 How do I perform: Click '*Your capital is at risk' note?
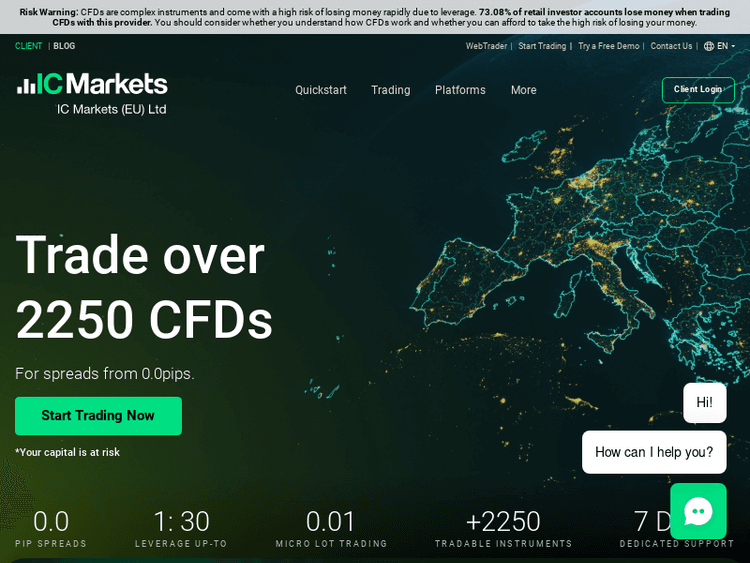pyautogui.click(x=67, y=452)
